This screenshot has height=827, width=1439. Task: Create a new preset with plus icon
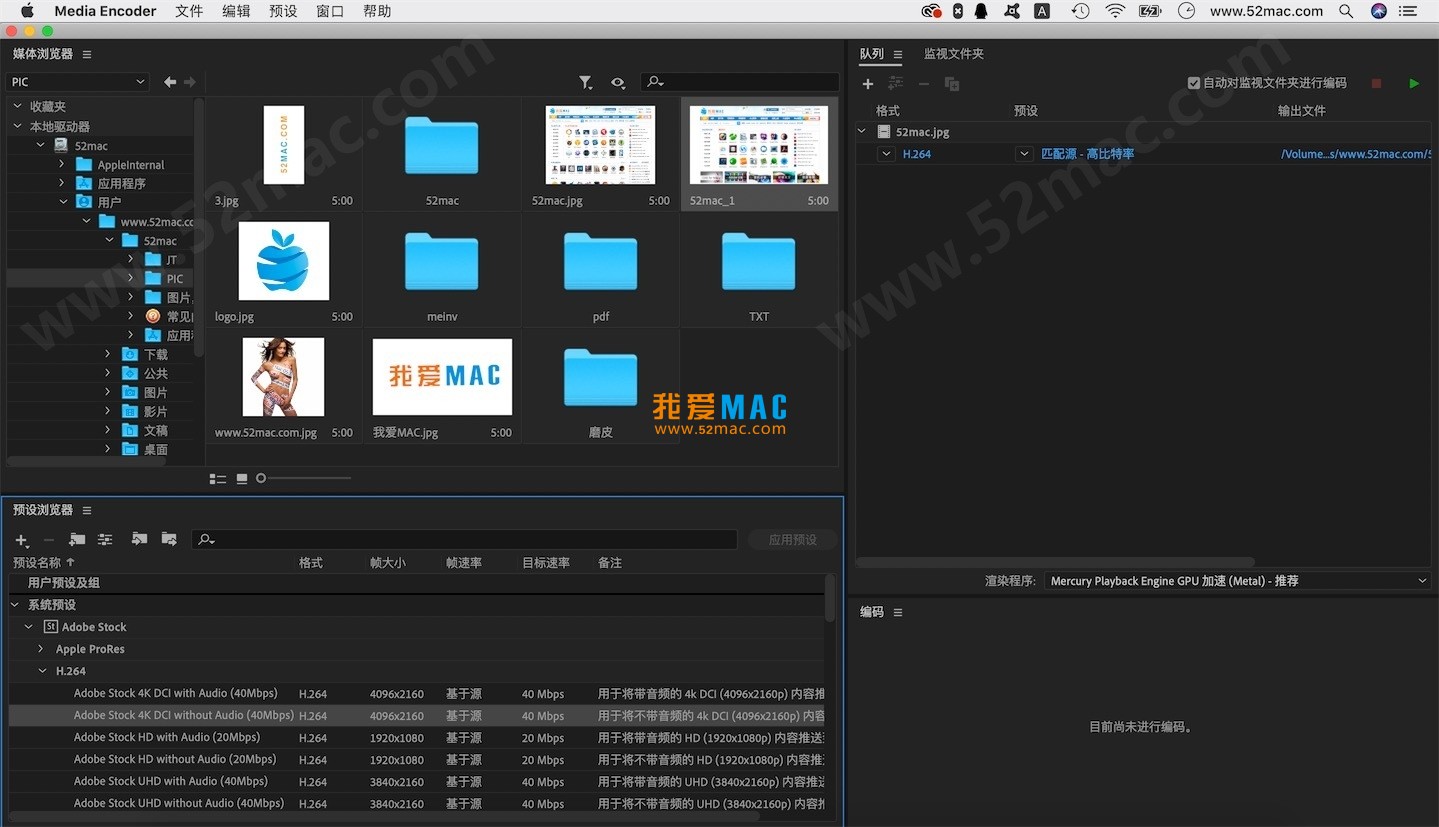(x=22, y=540)
